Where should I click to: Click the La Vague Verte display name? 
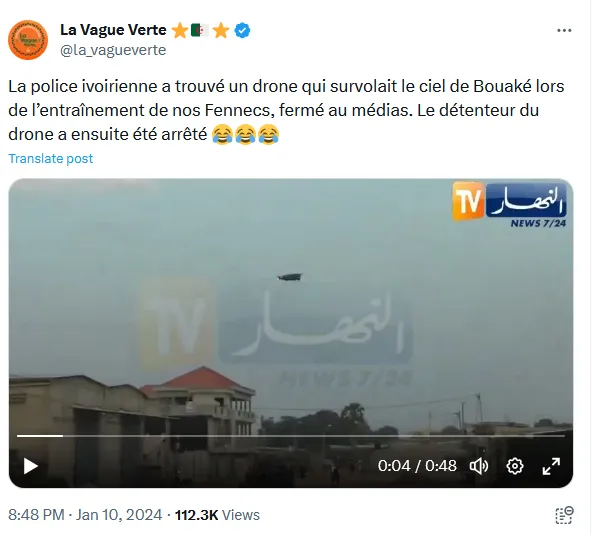point(113,30)
